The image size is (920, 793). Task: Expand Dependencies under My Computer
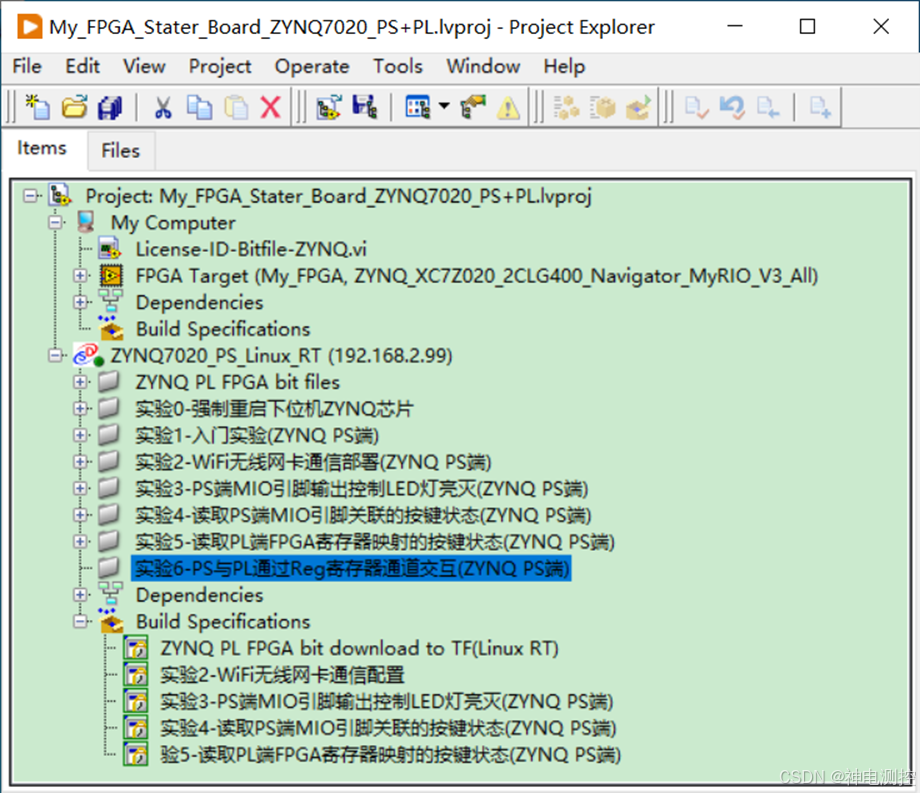point(80,302)
